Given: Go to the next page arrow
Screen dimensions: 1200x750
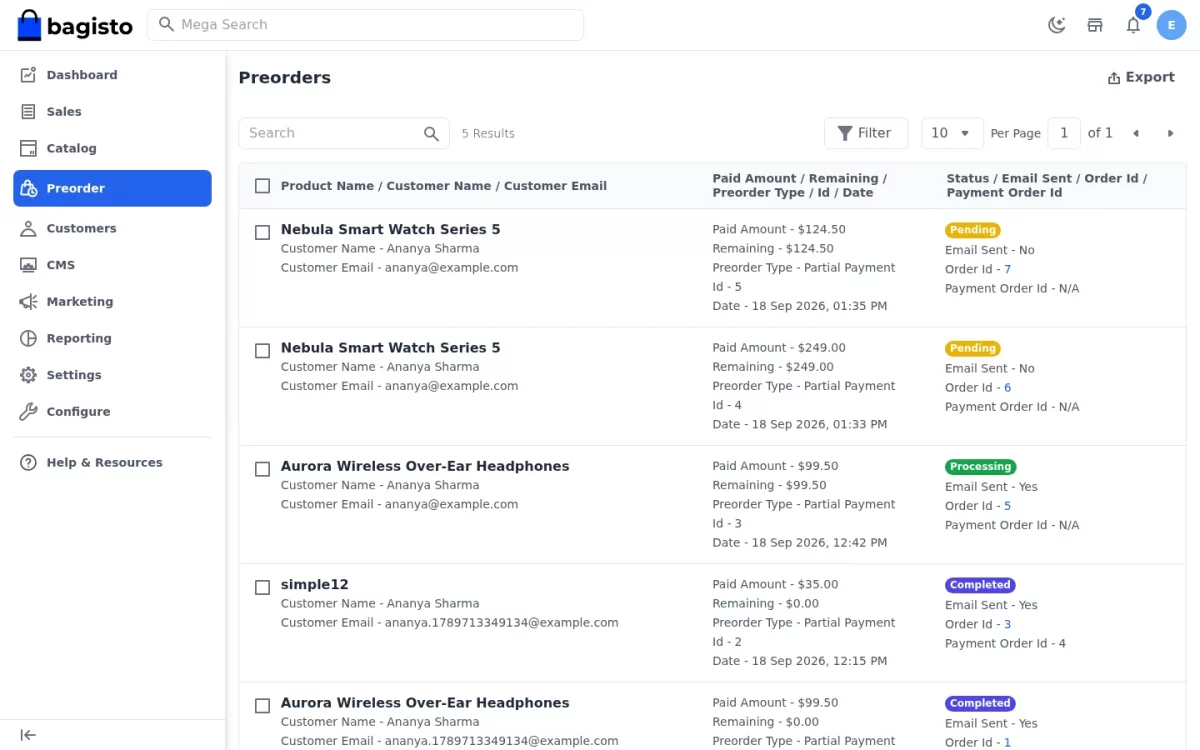Looking at the screenshot, I should tap(1170, 133).
